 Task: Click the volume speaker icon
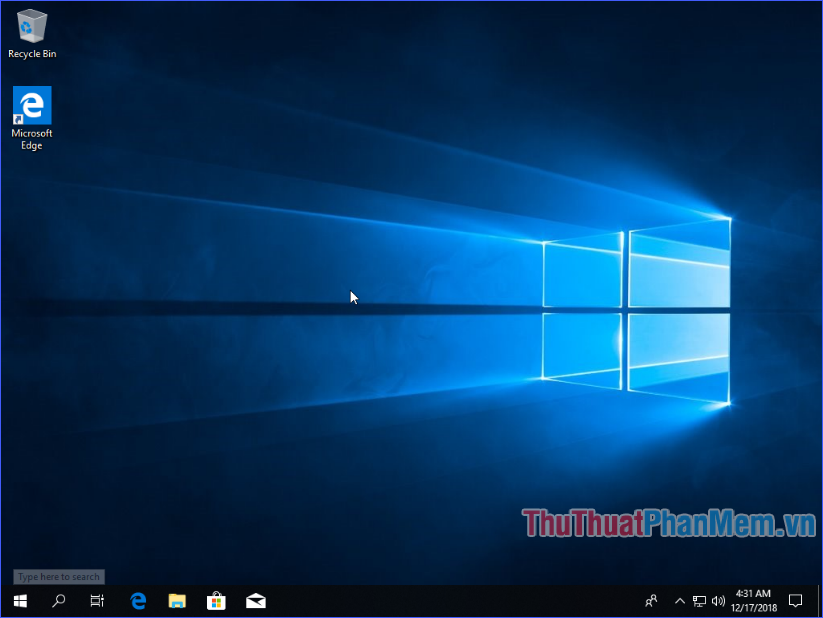pyautogui.click(x=718, y=601)
